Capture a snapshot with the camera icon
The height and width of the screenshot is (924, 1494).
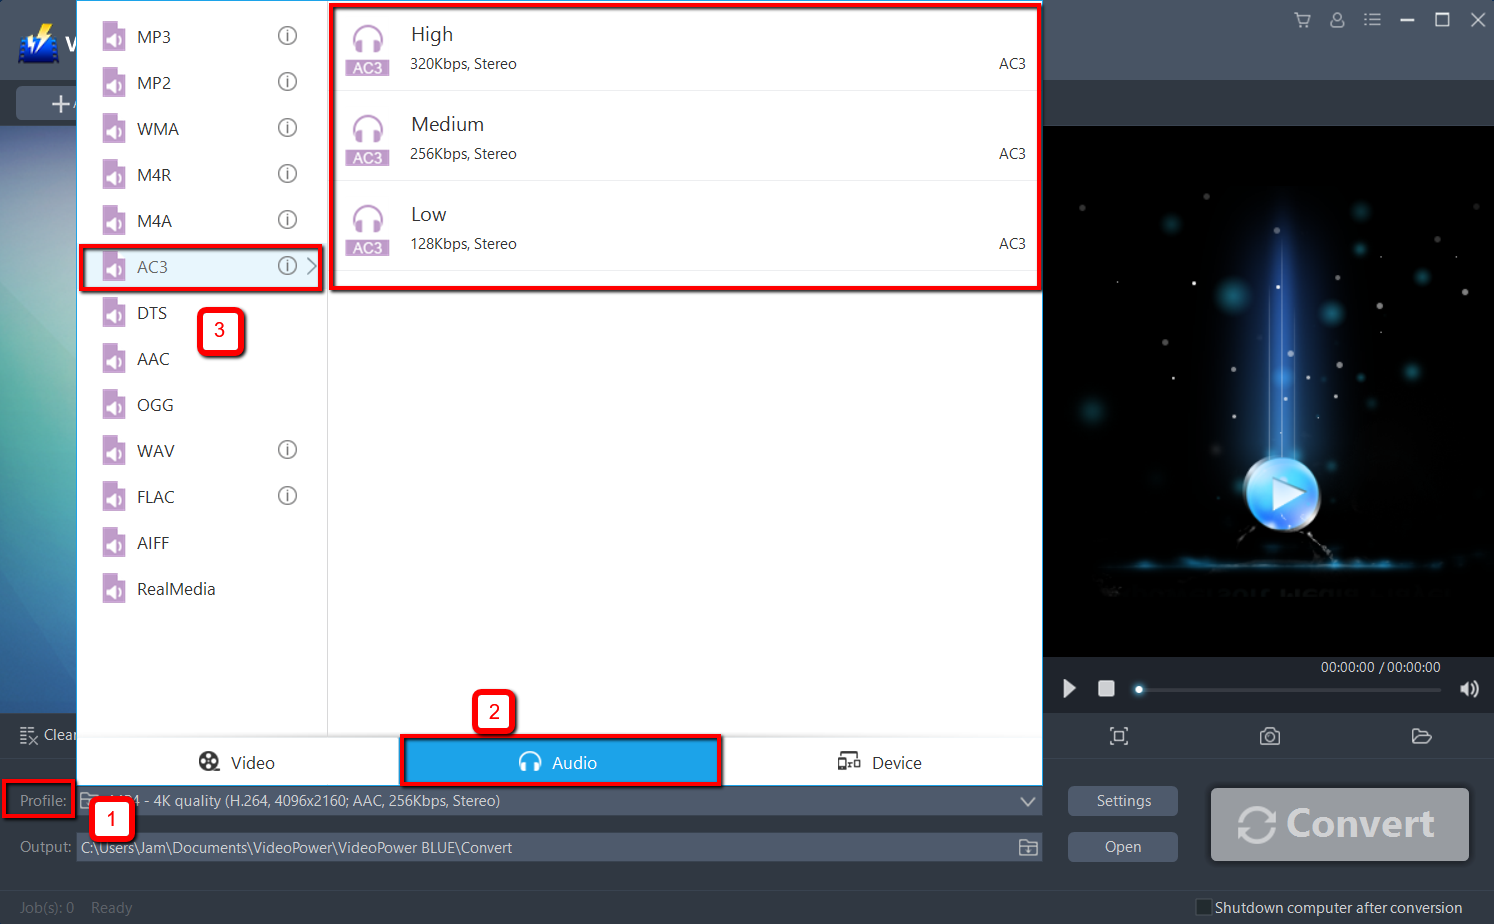coord(1269,736)
